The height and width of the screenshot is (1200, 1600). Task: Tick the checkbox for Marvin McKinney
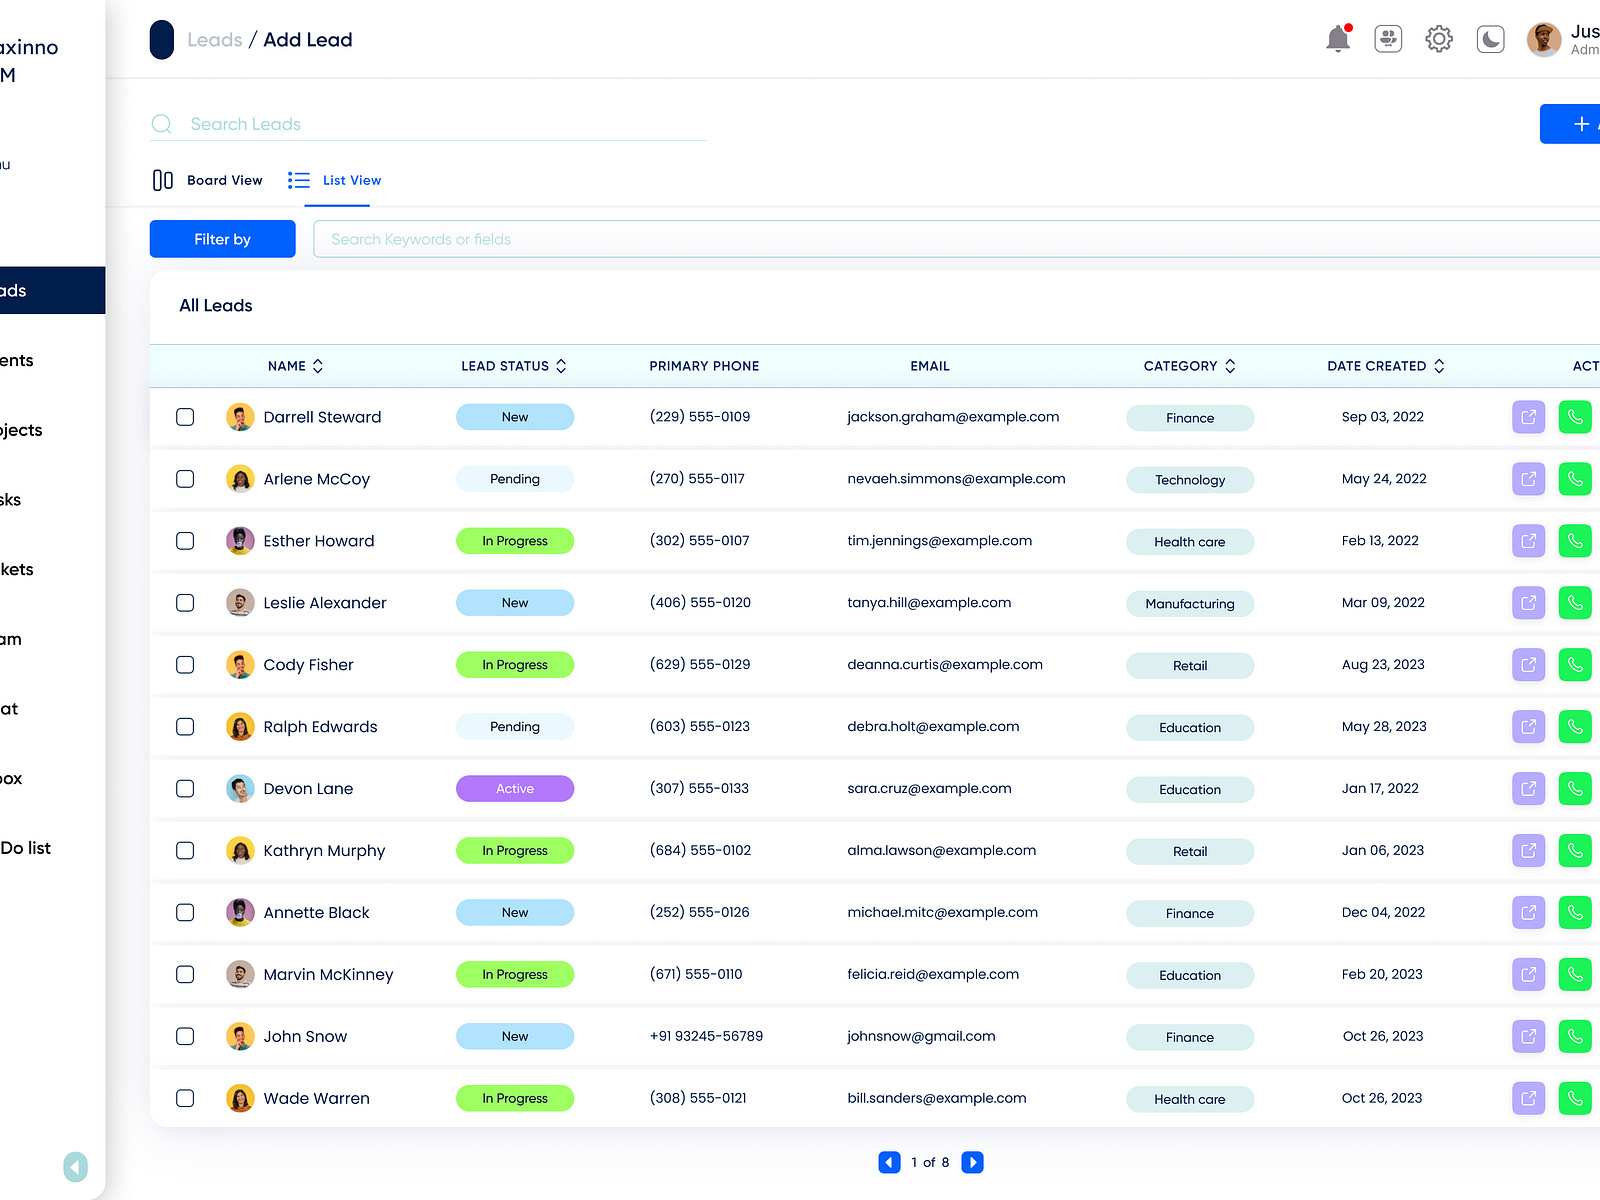185,974
